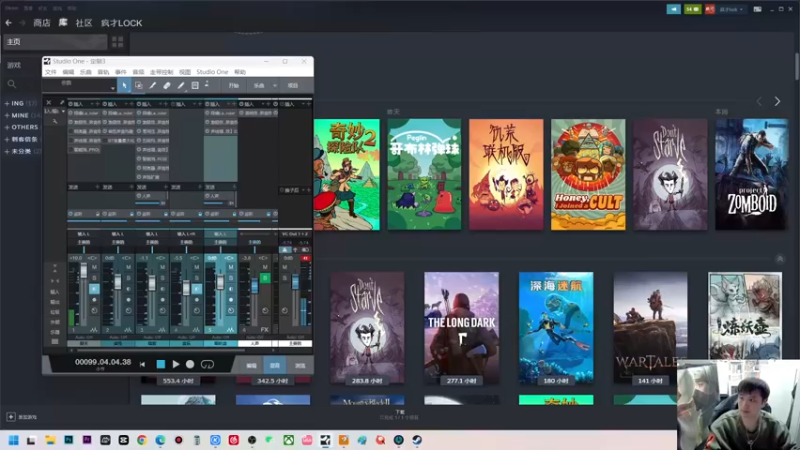Disable monitor on channel 4
The height and width of the screenshot is (450, 800).
pos(196,289)
